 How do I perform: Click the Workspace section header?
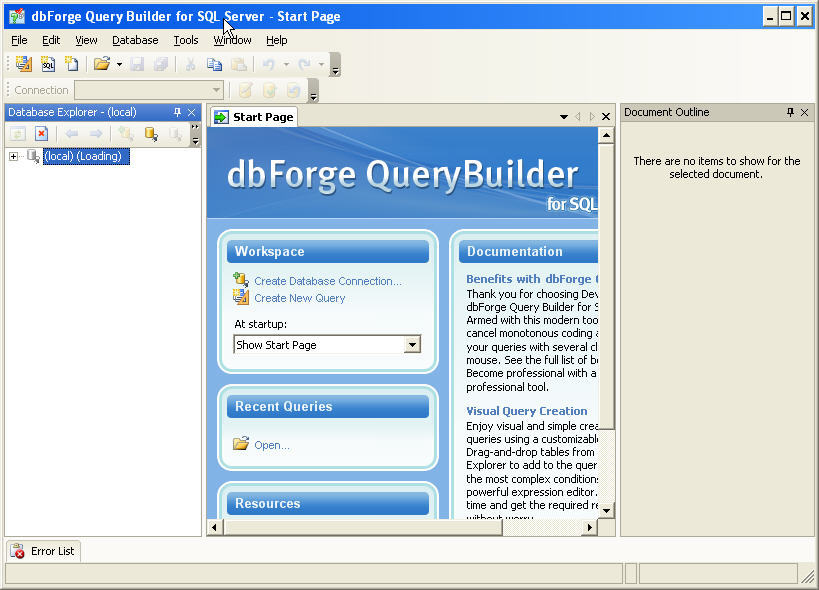[x=328, y=251]
